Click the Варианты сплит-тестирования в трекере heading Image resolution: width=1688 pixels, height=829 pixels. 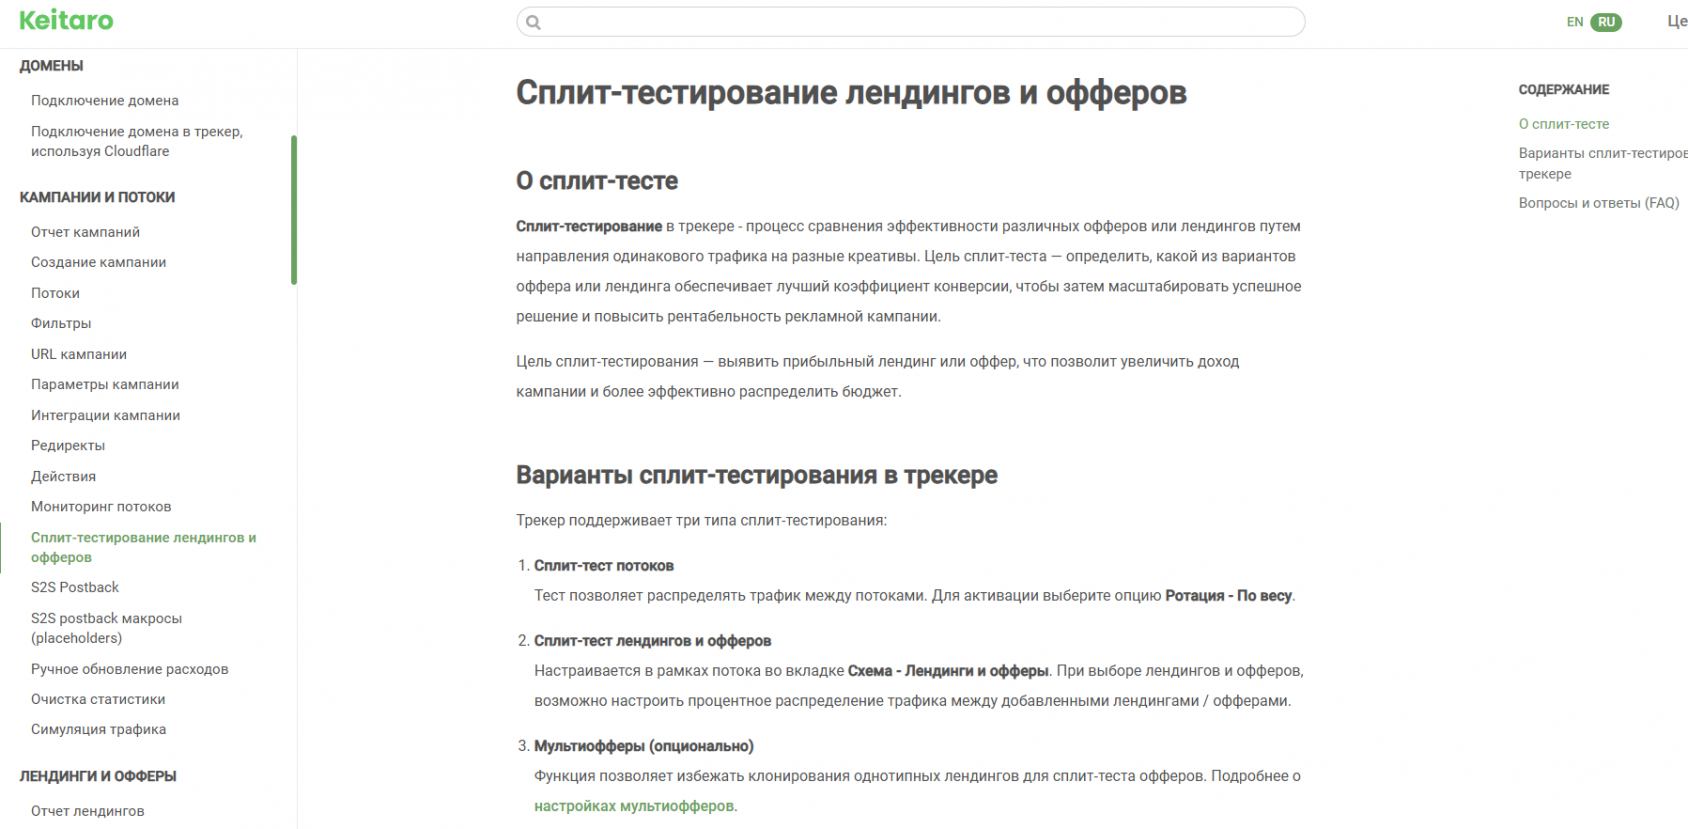pos(757,475)
